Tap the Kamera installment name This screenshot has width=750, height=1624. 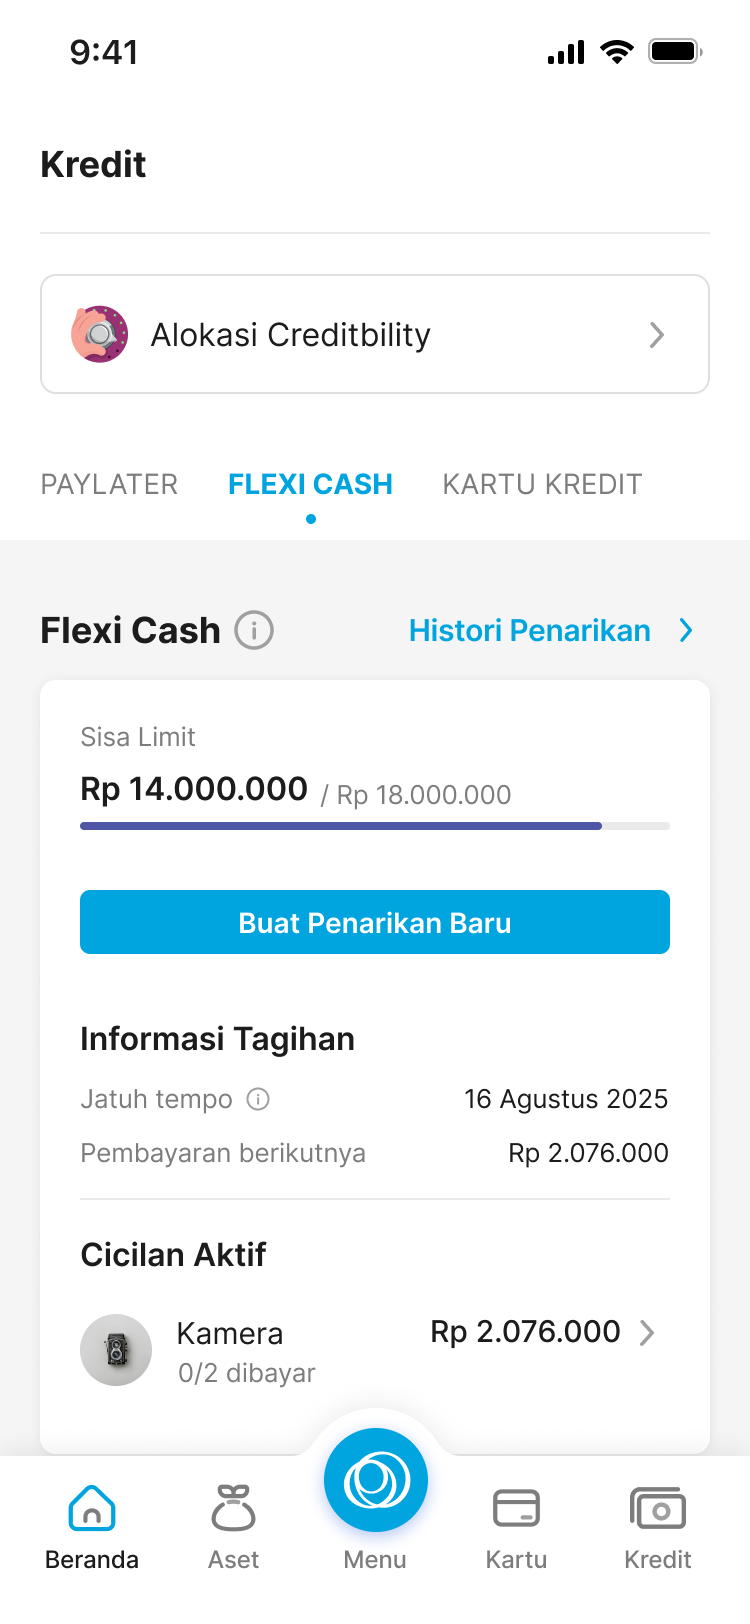coord(230,1333)
